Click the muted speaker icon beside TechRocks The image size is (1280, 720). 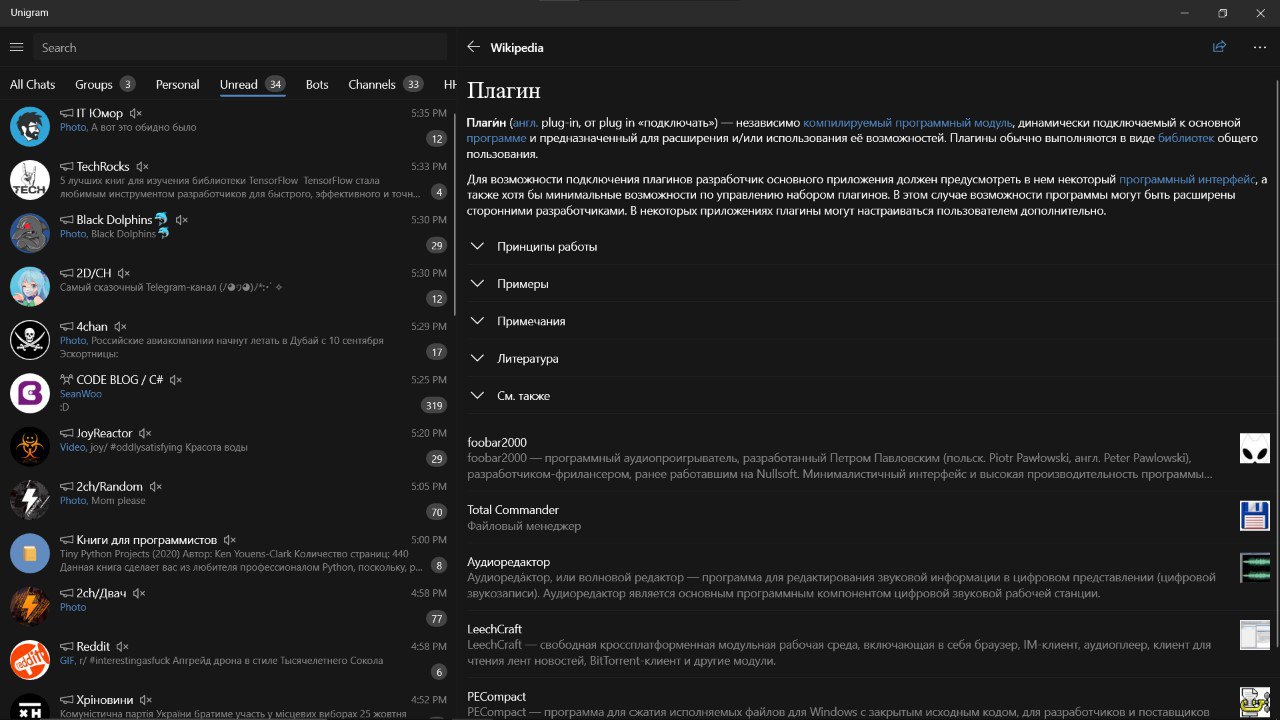pyautogui.click(x=143, y=167)
